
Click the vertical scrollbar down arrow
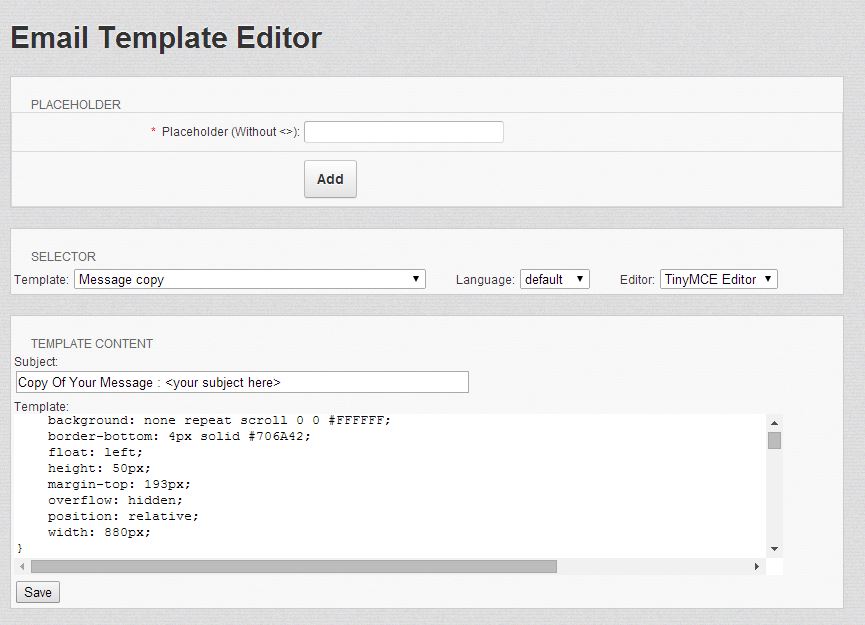pos(774,549)
